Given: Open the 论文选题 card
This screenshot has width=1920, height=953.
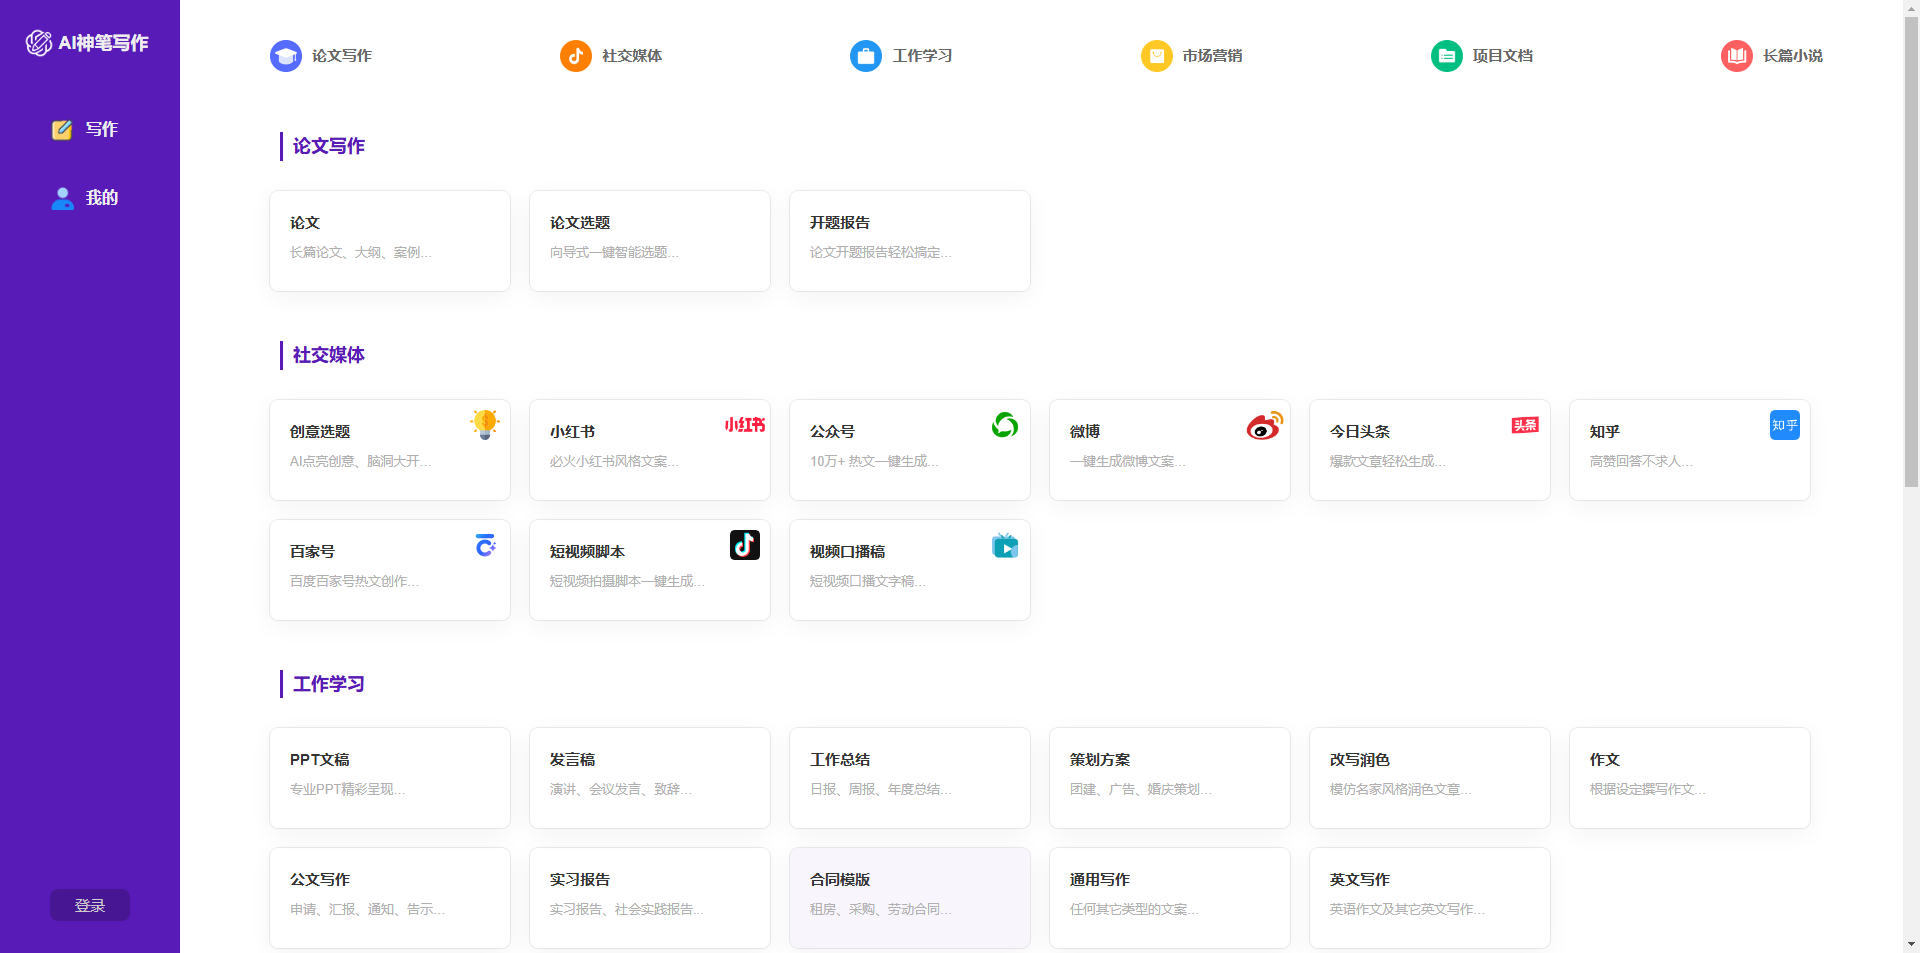Looking at the screenshot, I should [x=650, y=241].
